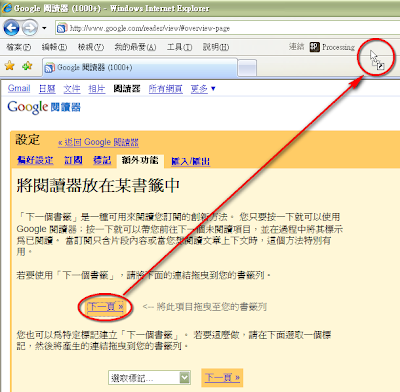Click the browser Forward arrow button
This screenshot has width=400, height=392.
30,28
